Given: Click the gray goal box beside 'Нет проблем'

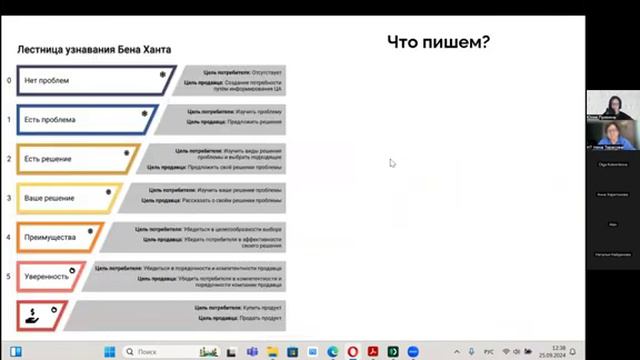Looking at the screenshot, I should [229, 80].
